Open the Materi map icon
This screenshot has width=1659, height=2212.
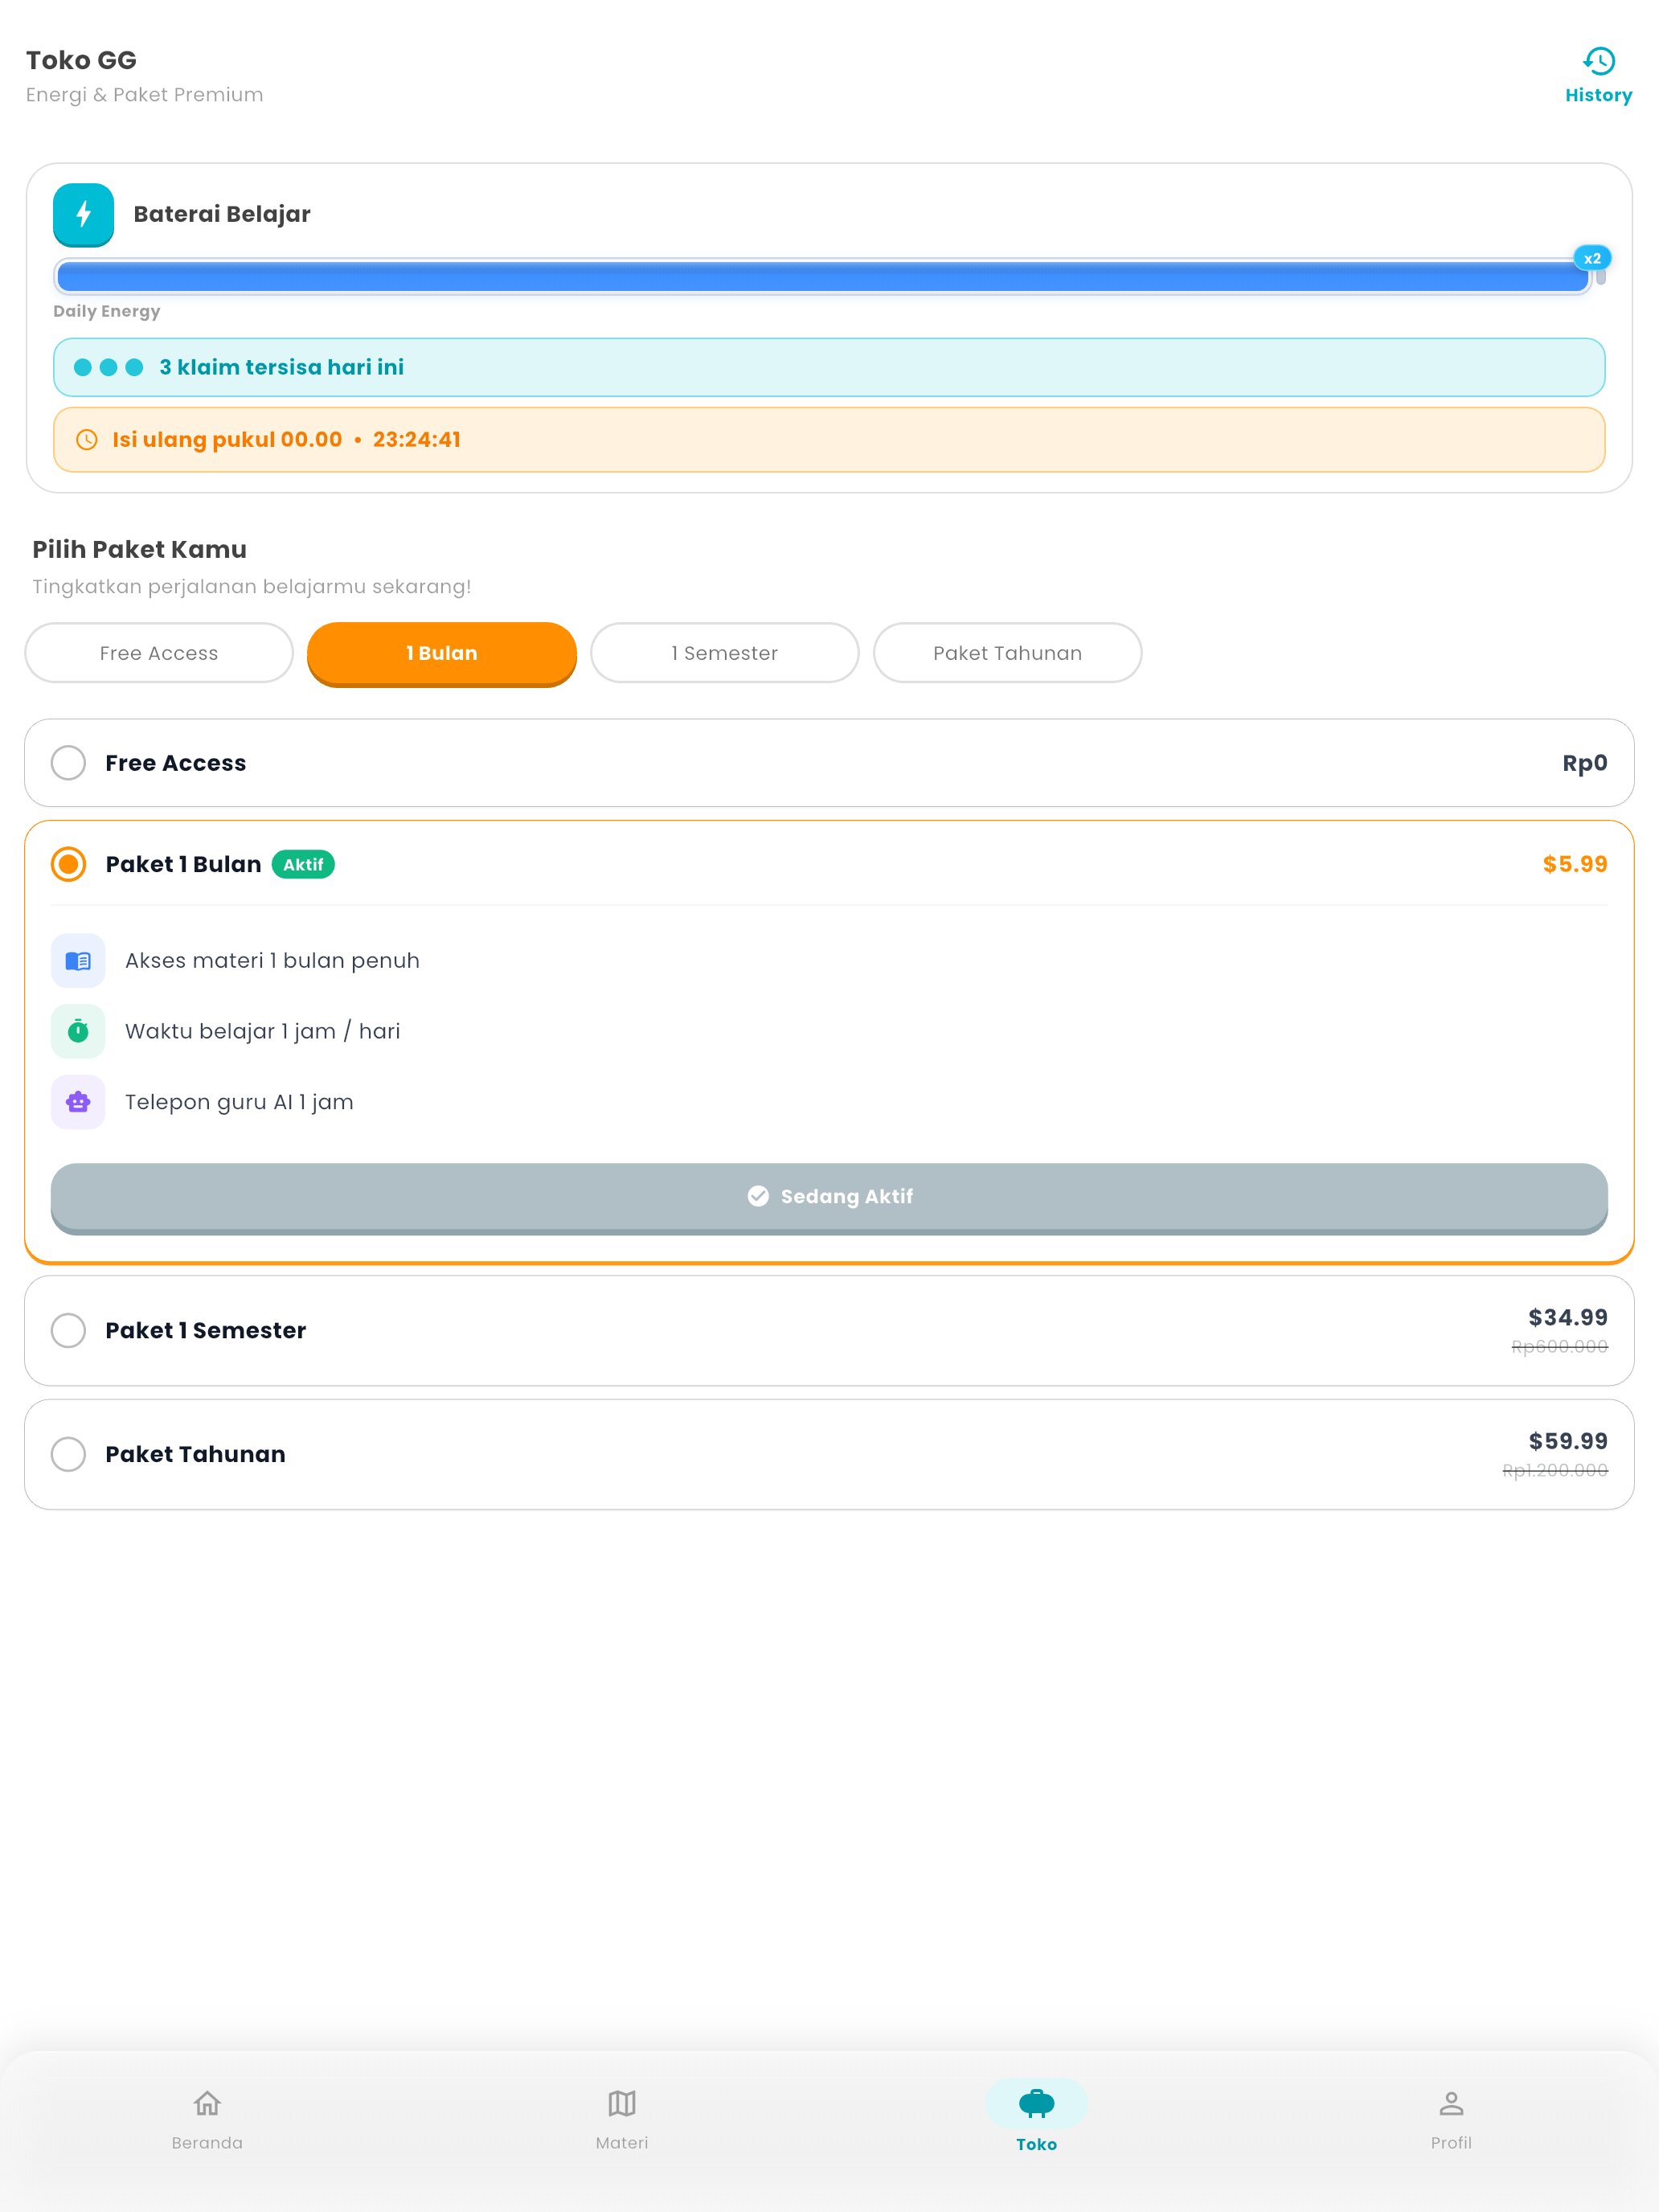(x=622, y=2103)
